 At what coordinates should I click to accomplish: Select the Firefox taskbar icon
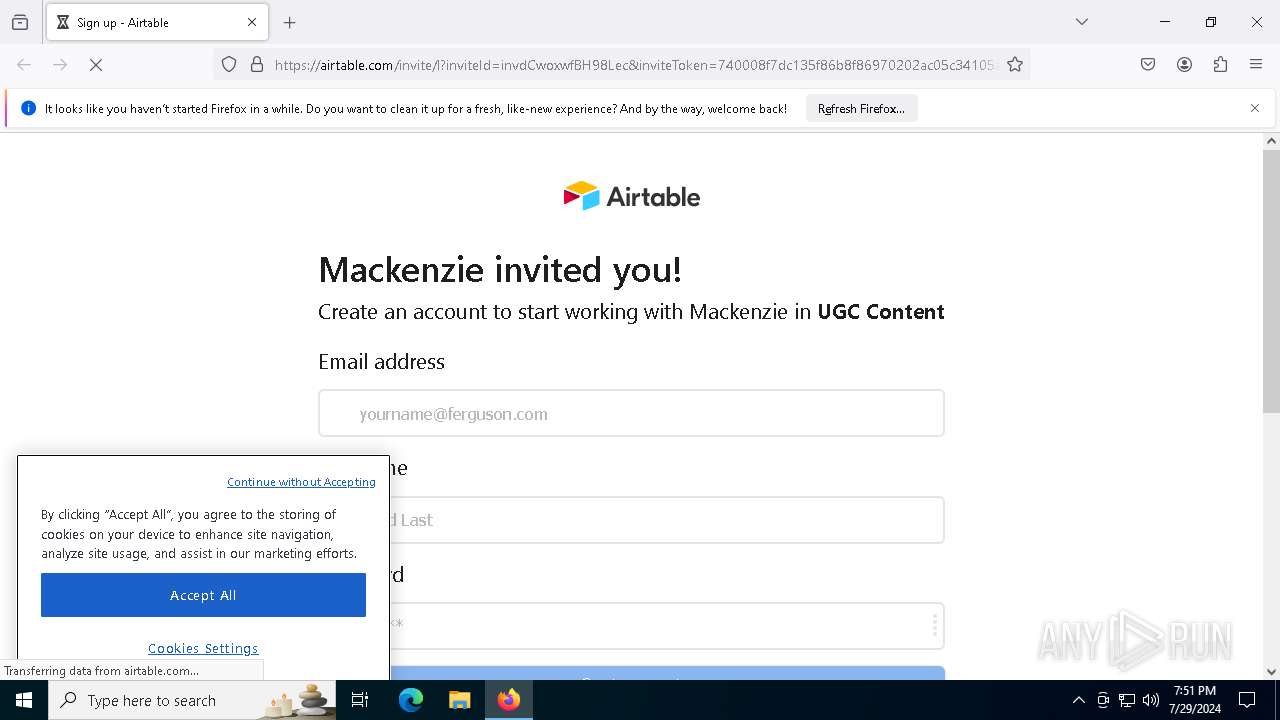click(509, 700)
